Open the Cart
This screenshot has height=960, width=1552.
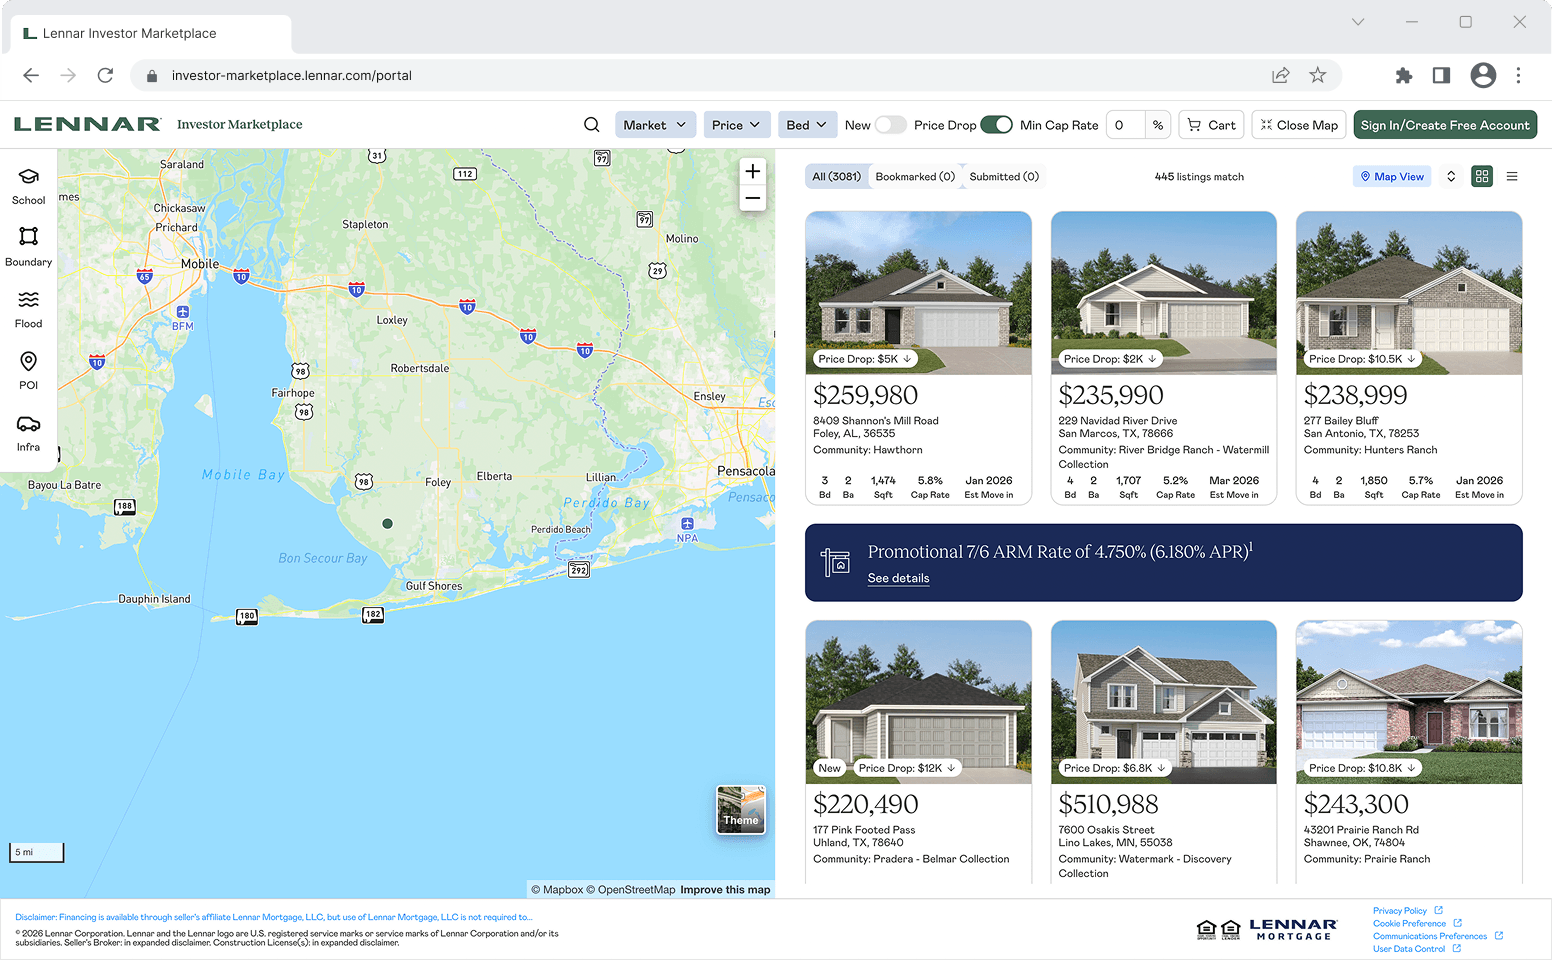[1211, 125]
